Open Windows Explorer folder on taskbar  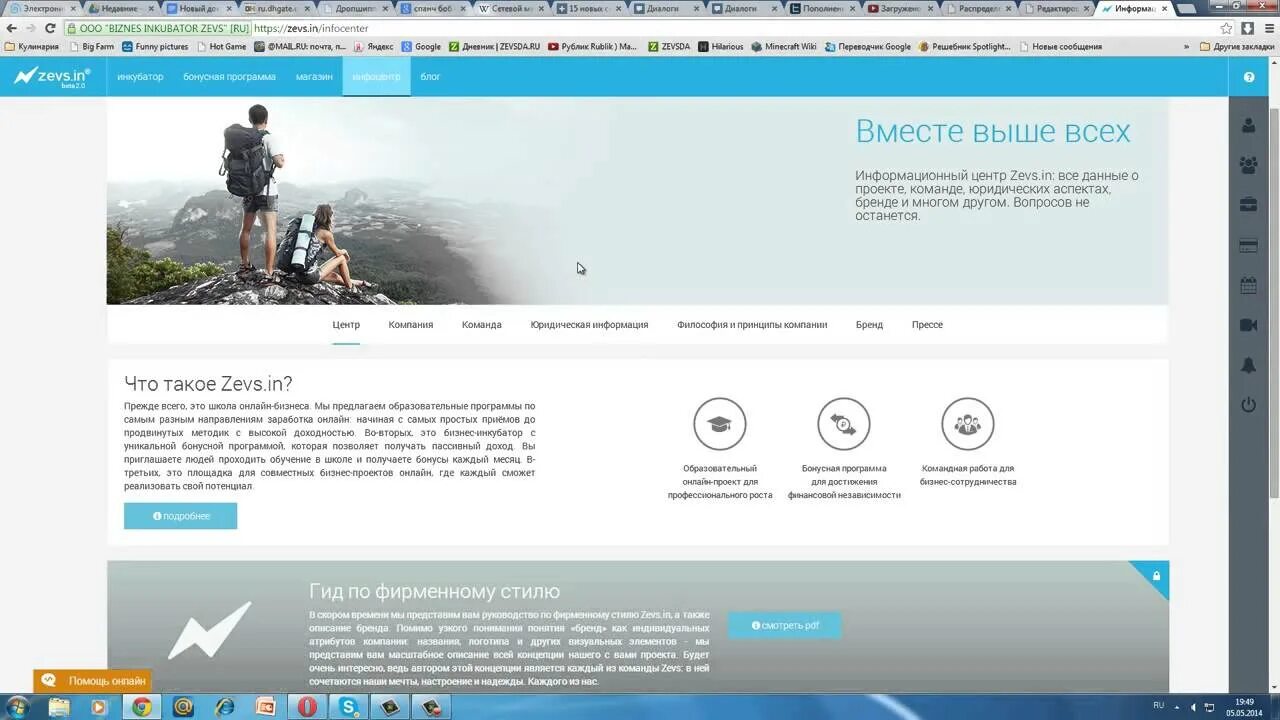pyautogui.click(x=59, y=707)
